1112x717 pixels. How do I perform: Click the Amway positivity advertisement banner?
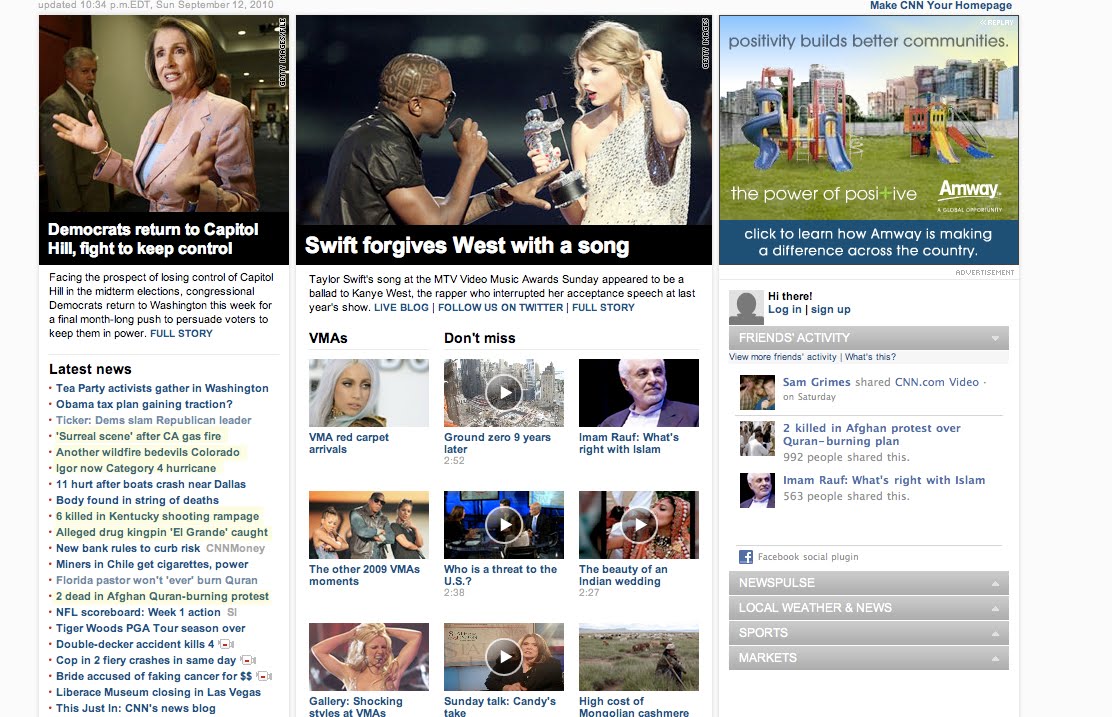click(869, 140)
